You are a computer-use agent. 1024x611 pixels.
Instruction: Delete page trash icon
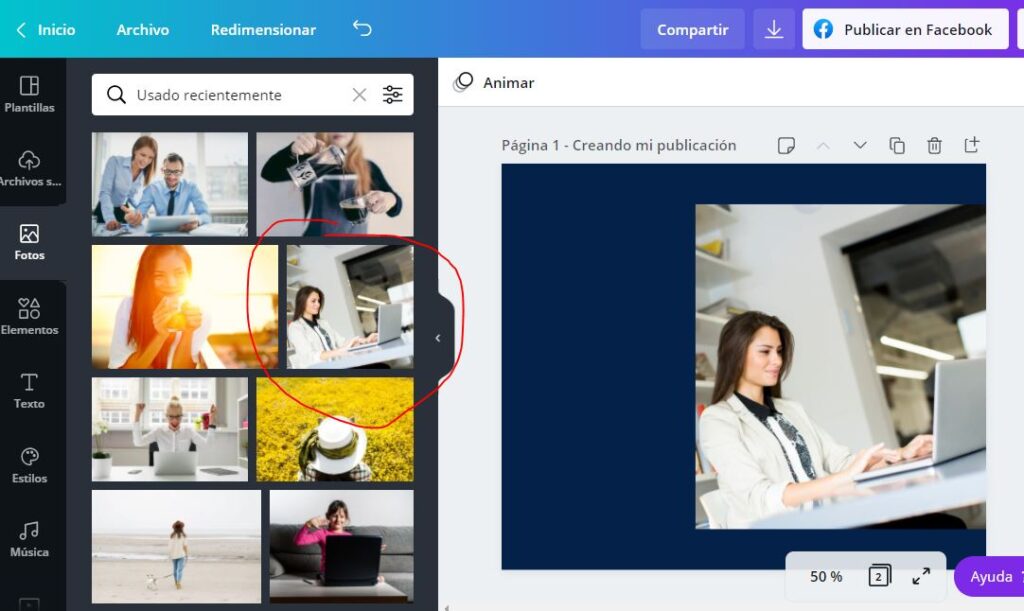point(934,145)
